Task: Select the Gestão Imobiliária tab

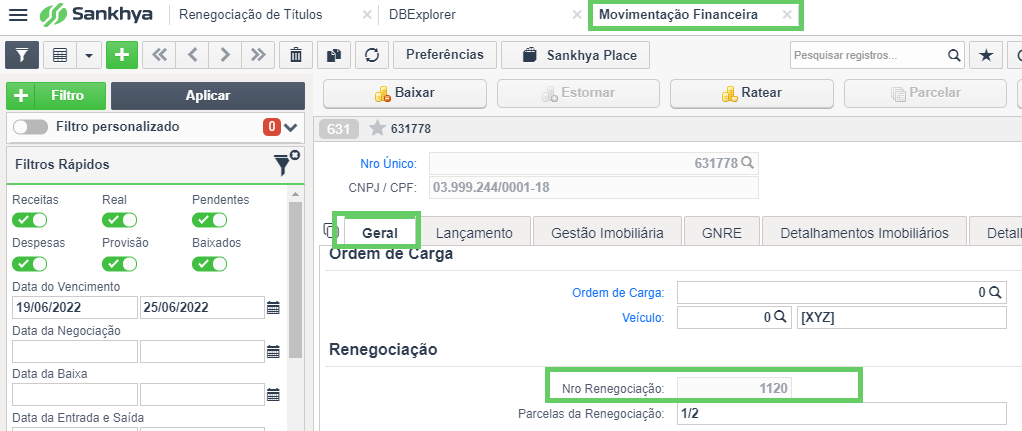Action: (x=607, y=233)
